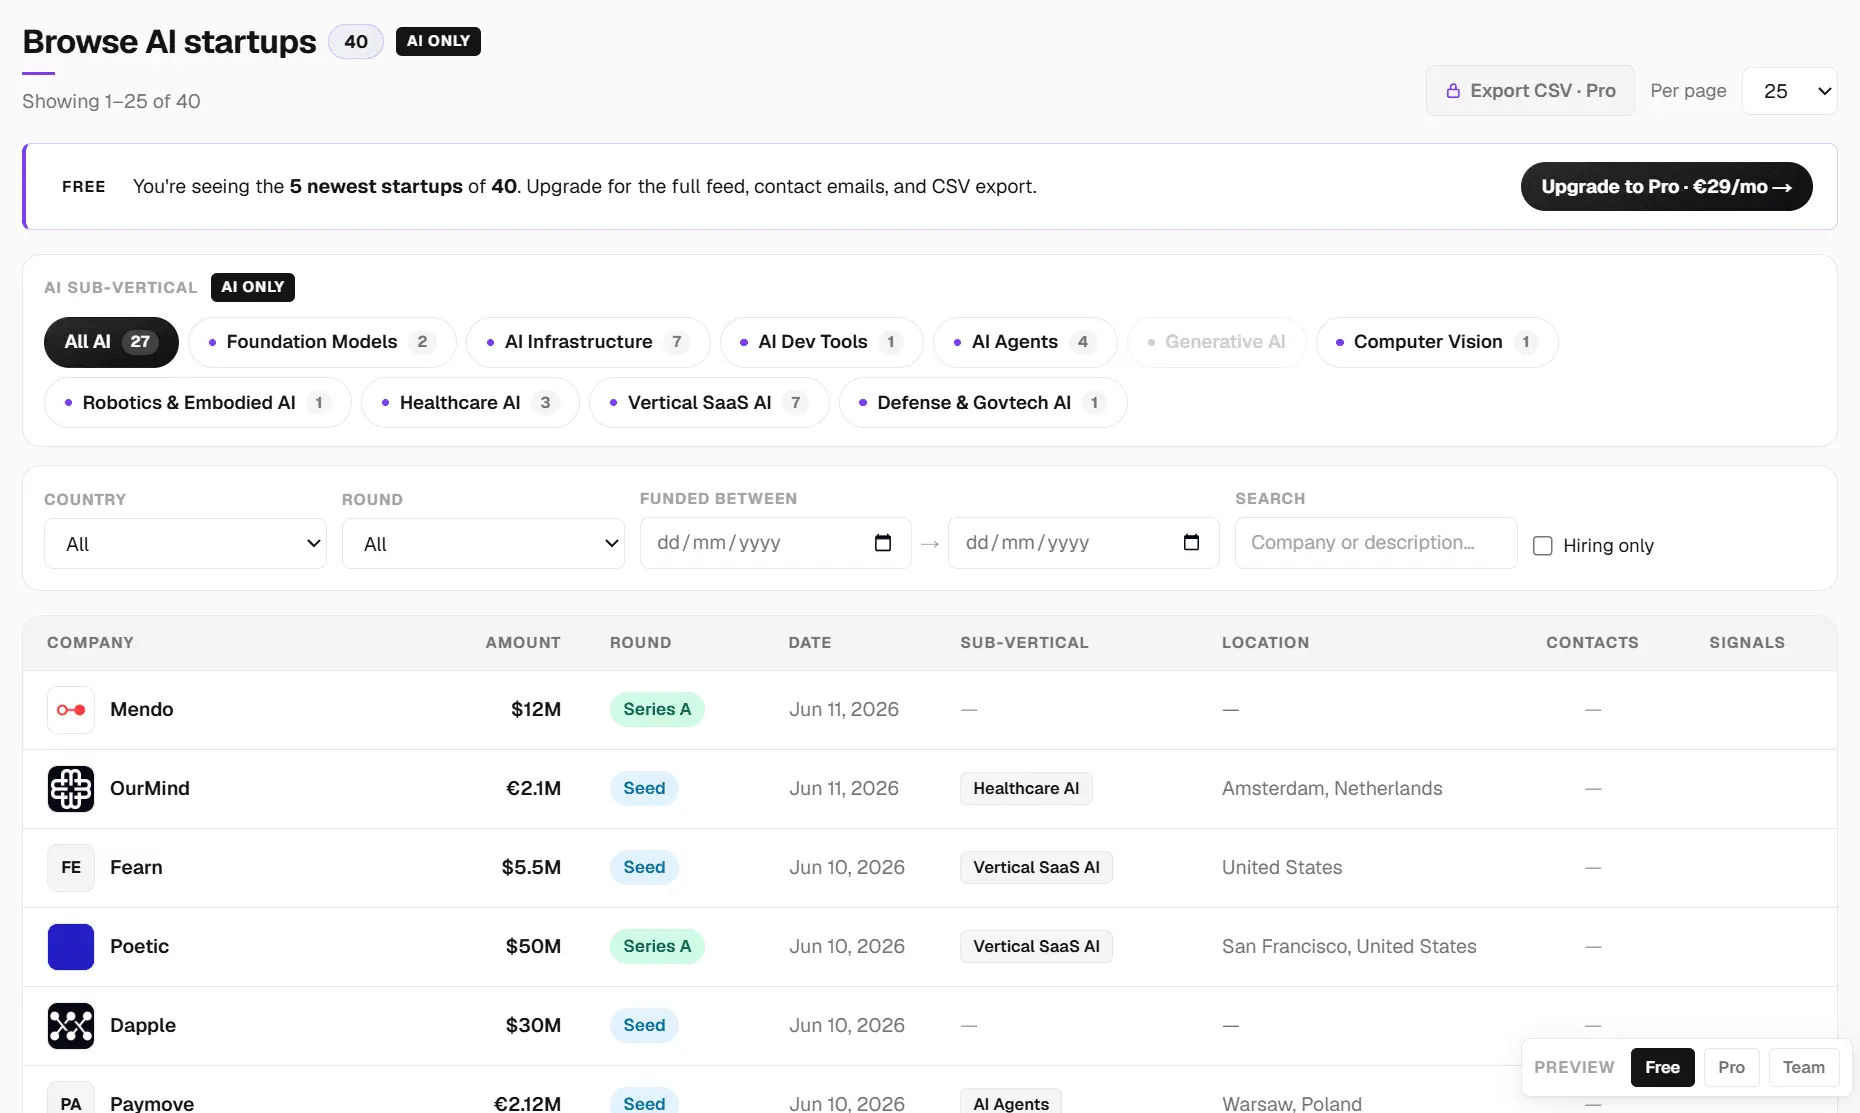1860x1113 pixels.
Task: Click the $50M amount for Poetic
Action: (x=533, y=947)
